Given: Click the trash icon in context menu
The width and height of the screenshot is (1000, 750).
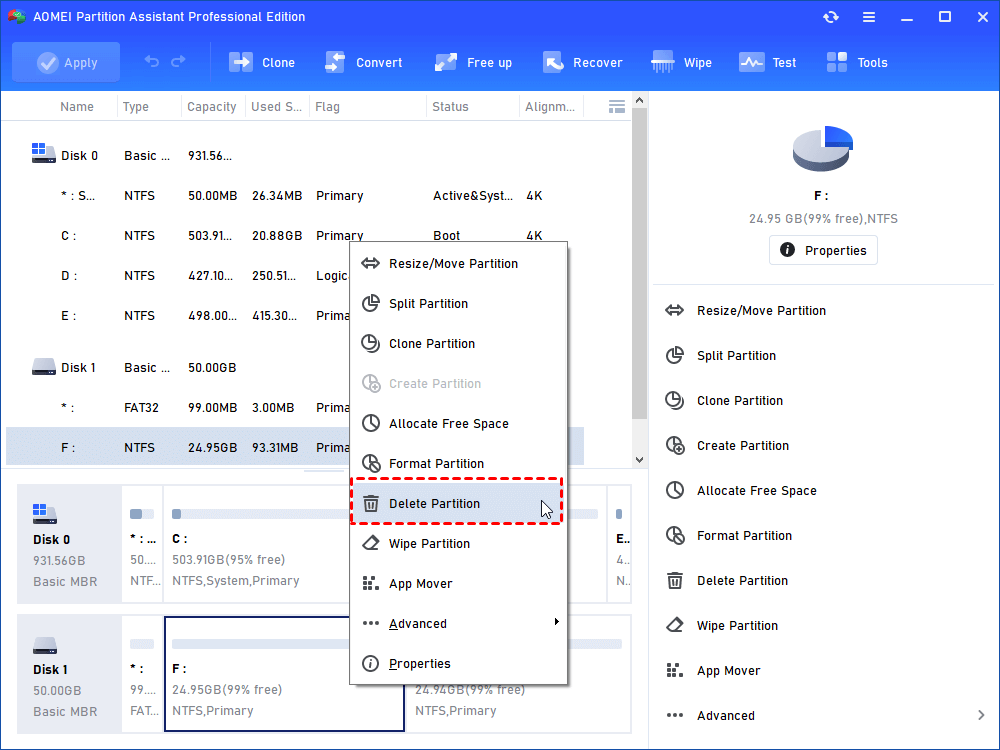Looking at the screenshot, I should click(371, 503).
